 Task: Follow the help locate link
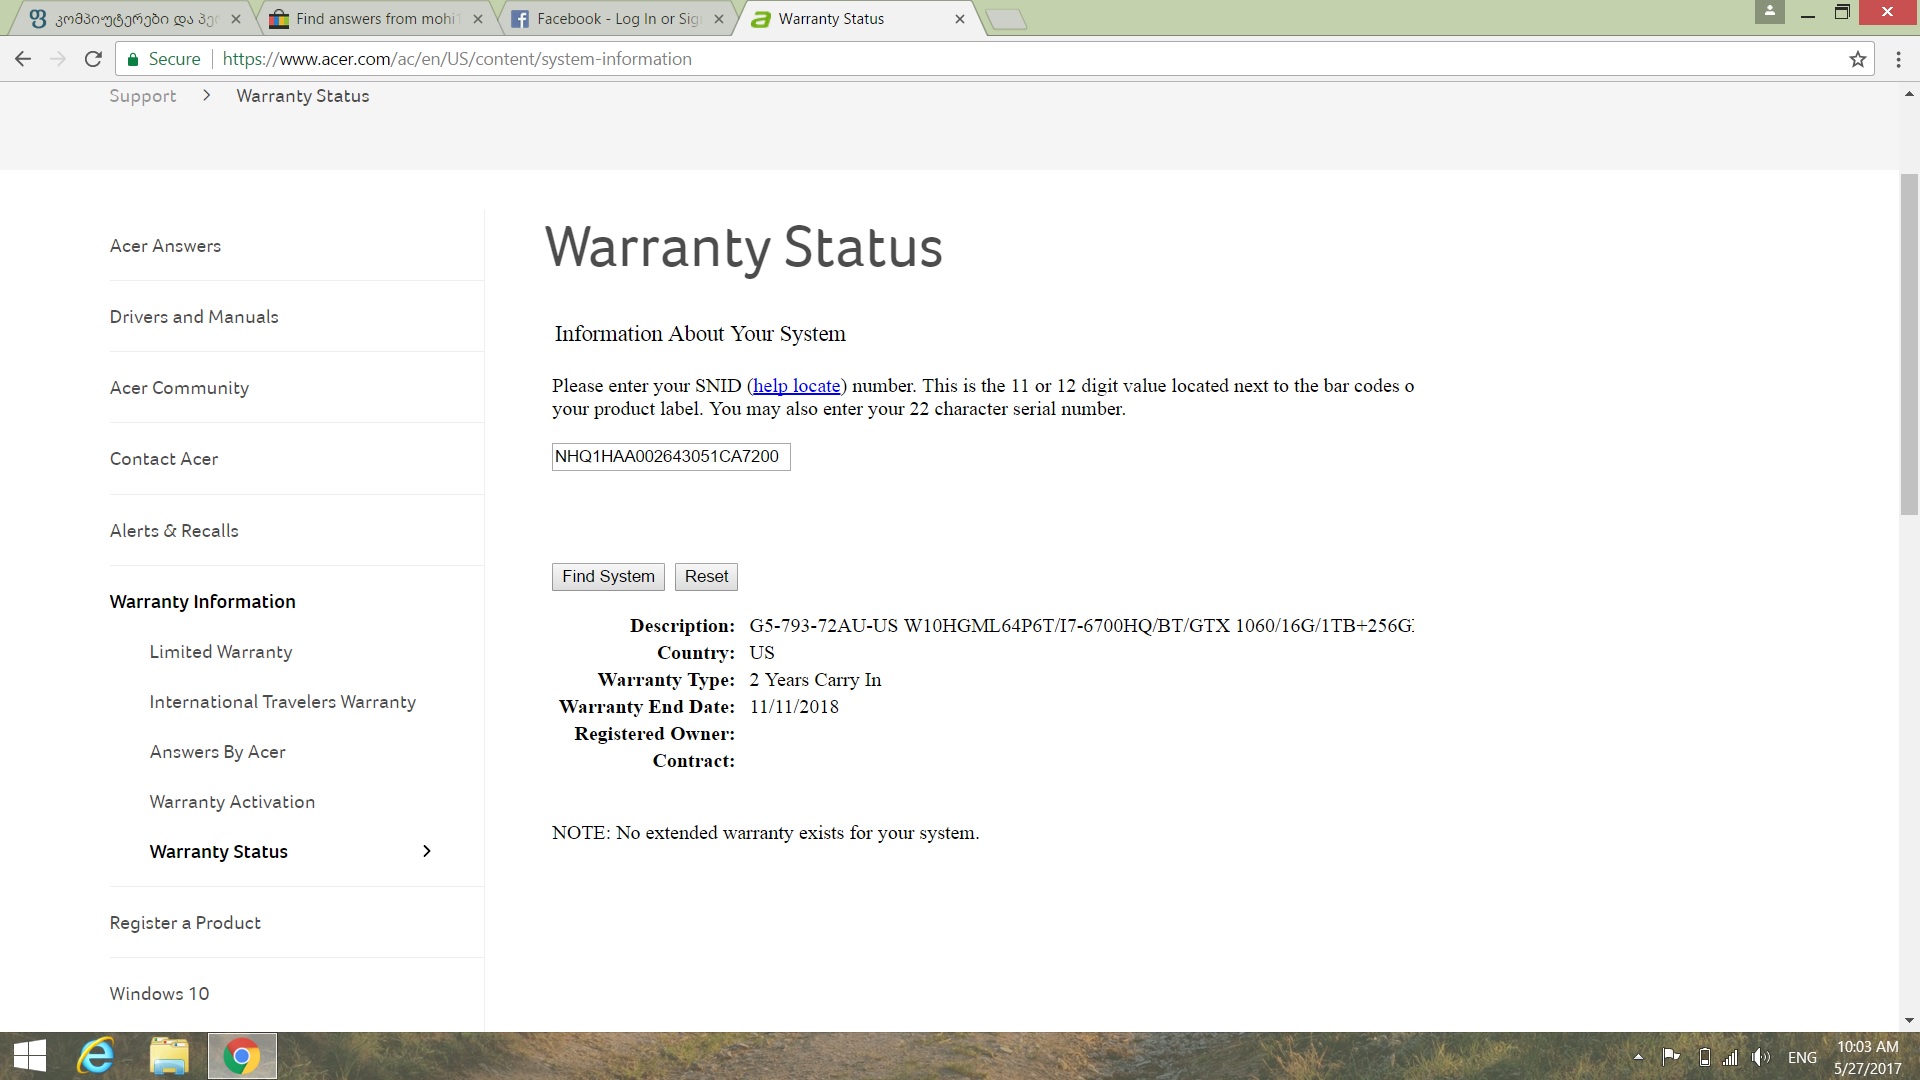click(796, 386)
